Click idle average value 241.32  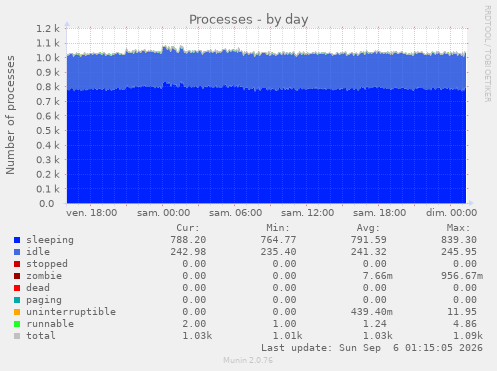coord(368,252)
